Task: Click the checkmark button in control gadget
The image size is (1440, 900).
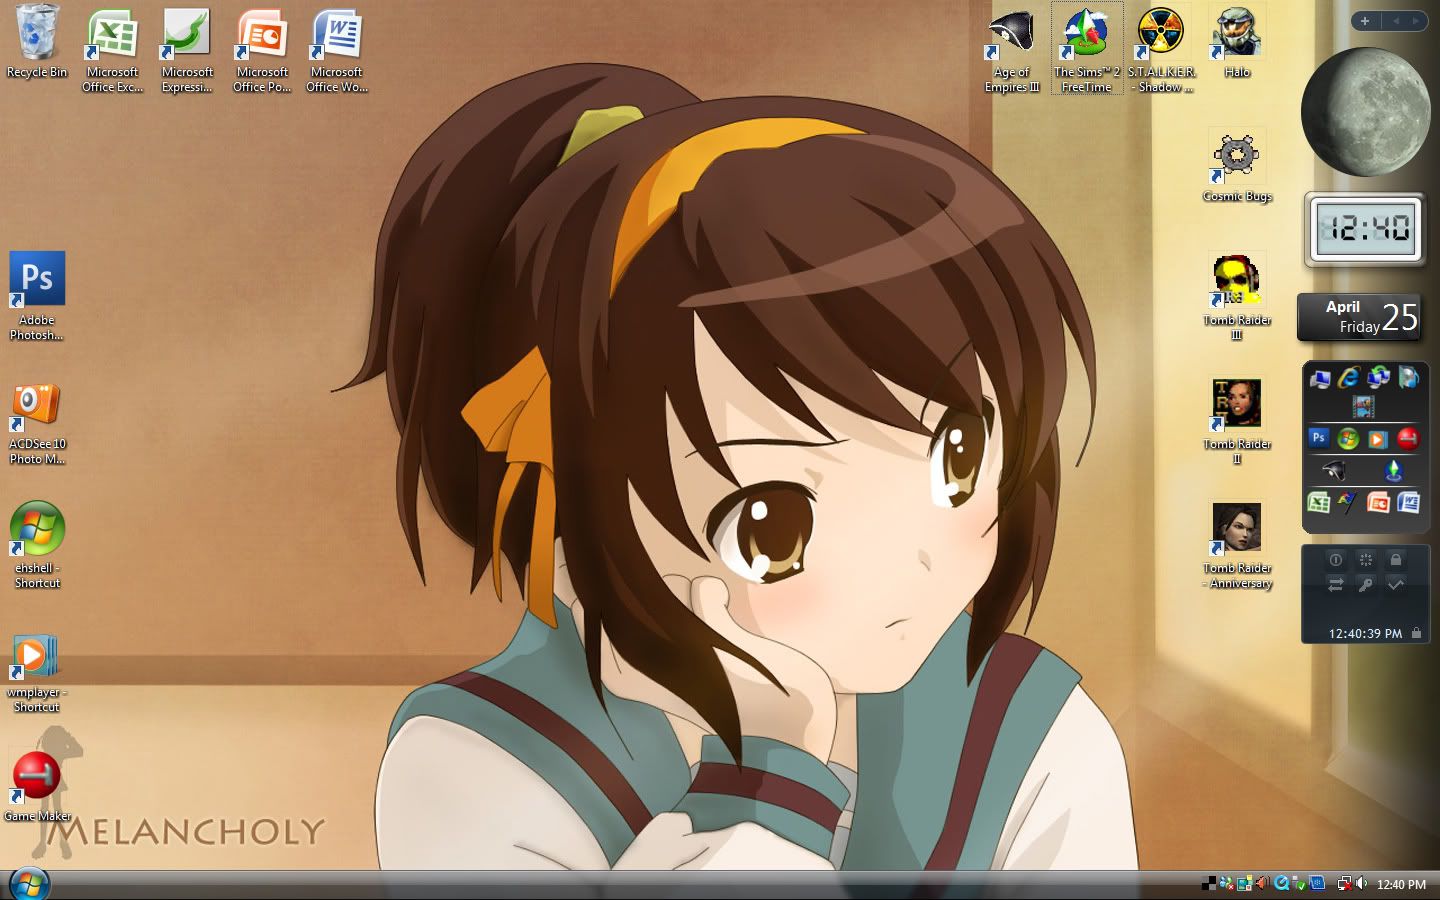Action: click(1396, 585)
